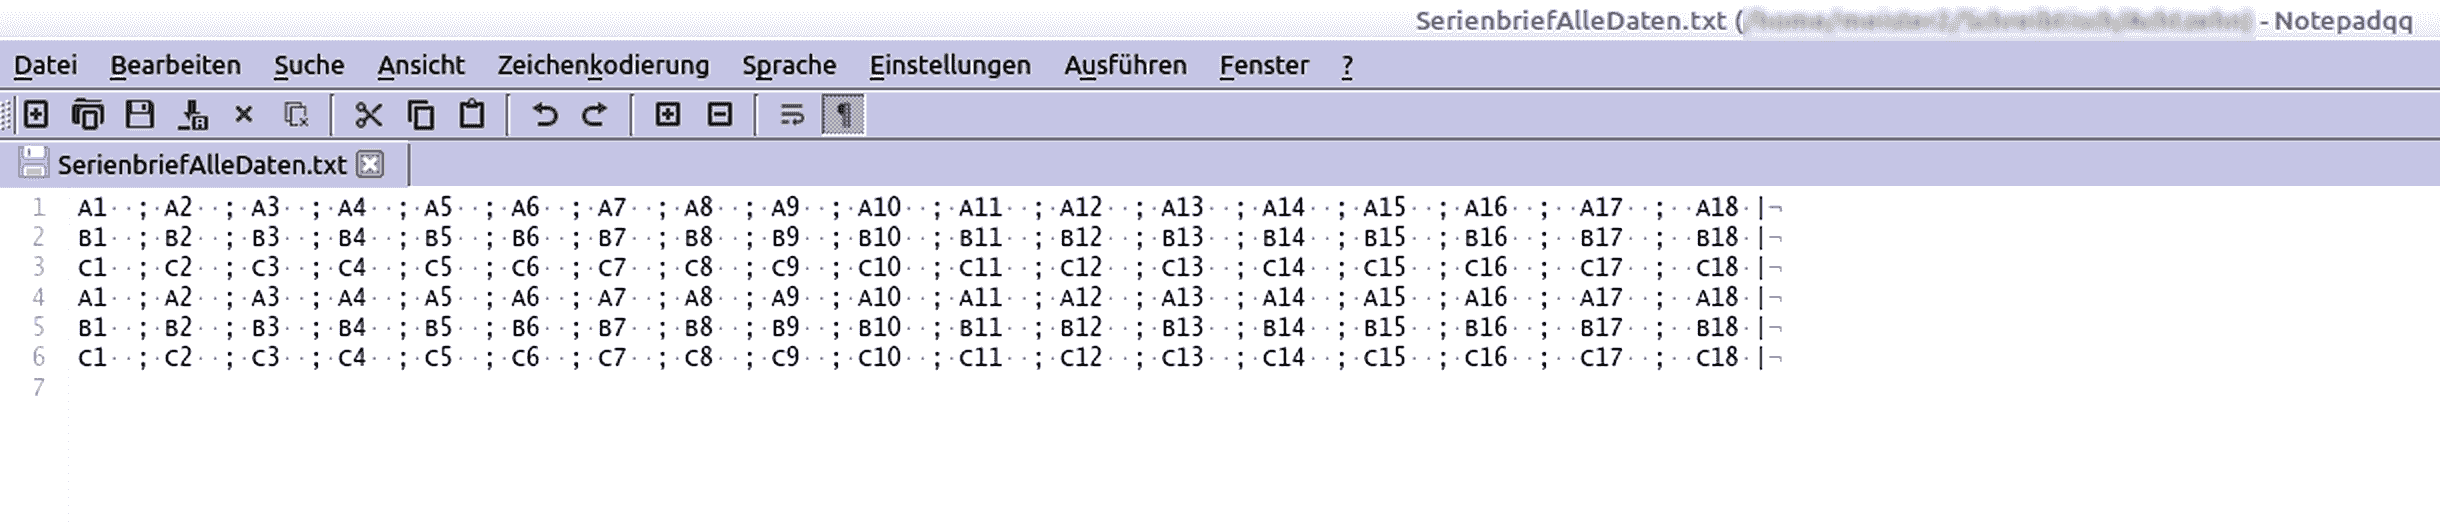Toggle word wrap in the toolbar
The width and height of the screenshot is (2440, 524).
click(x=792, y=115)
